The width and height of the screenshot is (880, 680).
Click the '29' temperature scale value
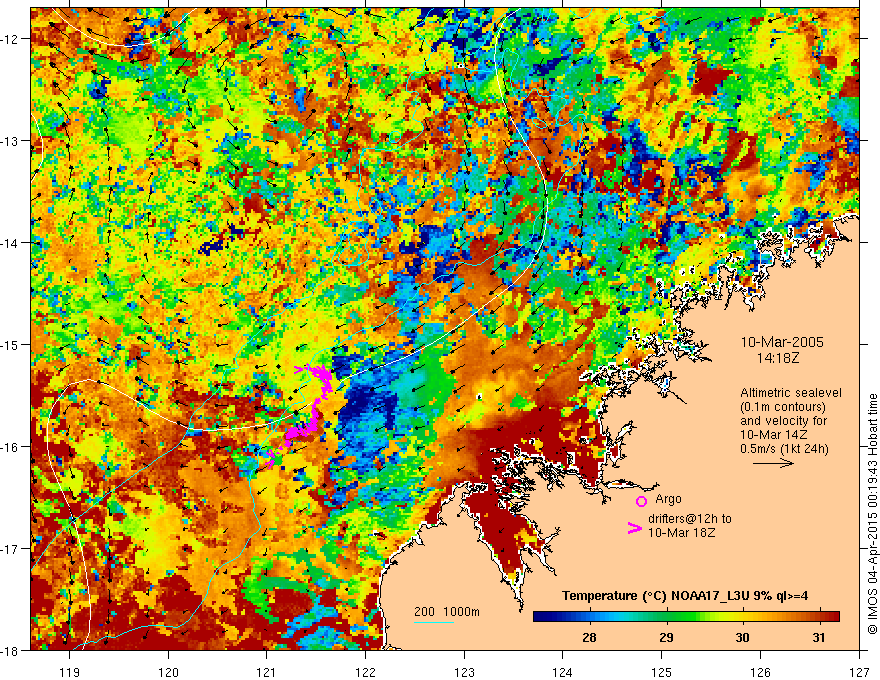(x=666, y=637)
